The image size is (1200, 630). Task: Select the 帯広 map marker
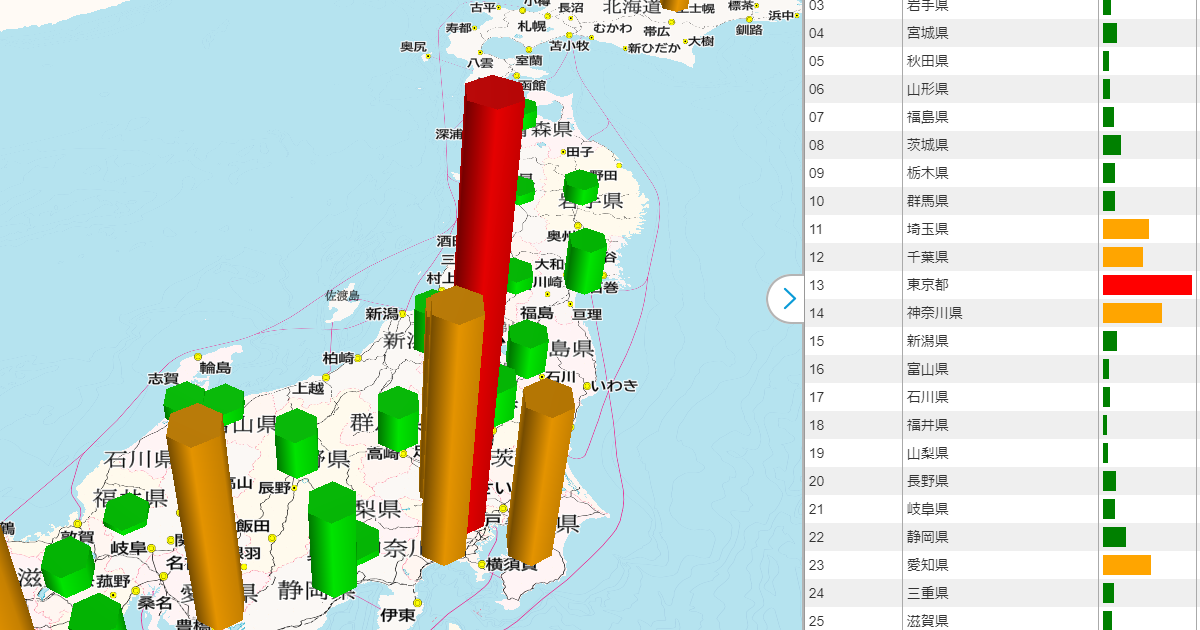pyautogui.click(x=671, y=21)
